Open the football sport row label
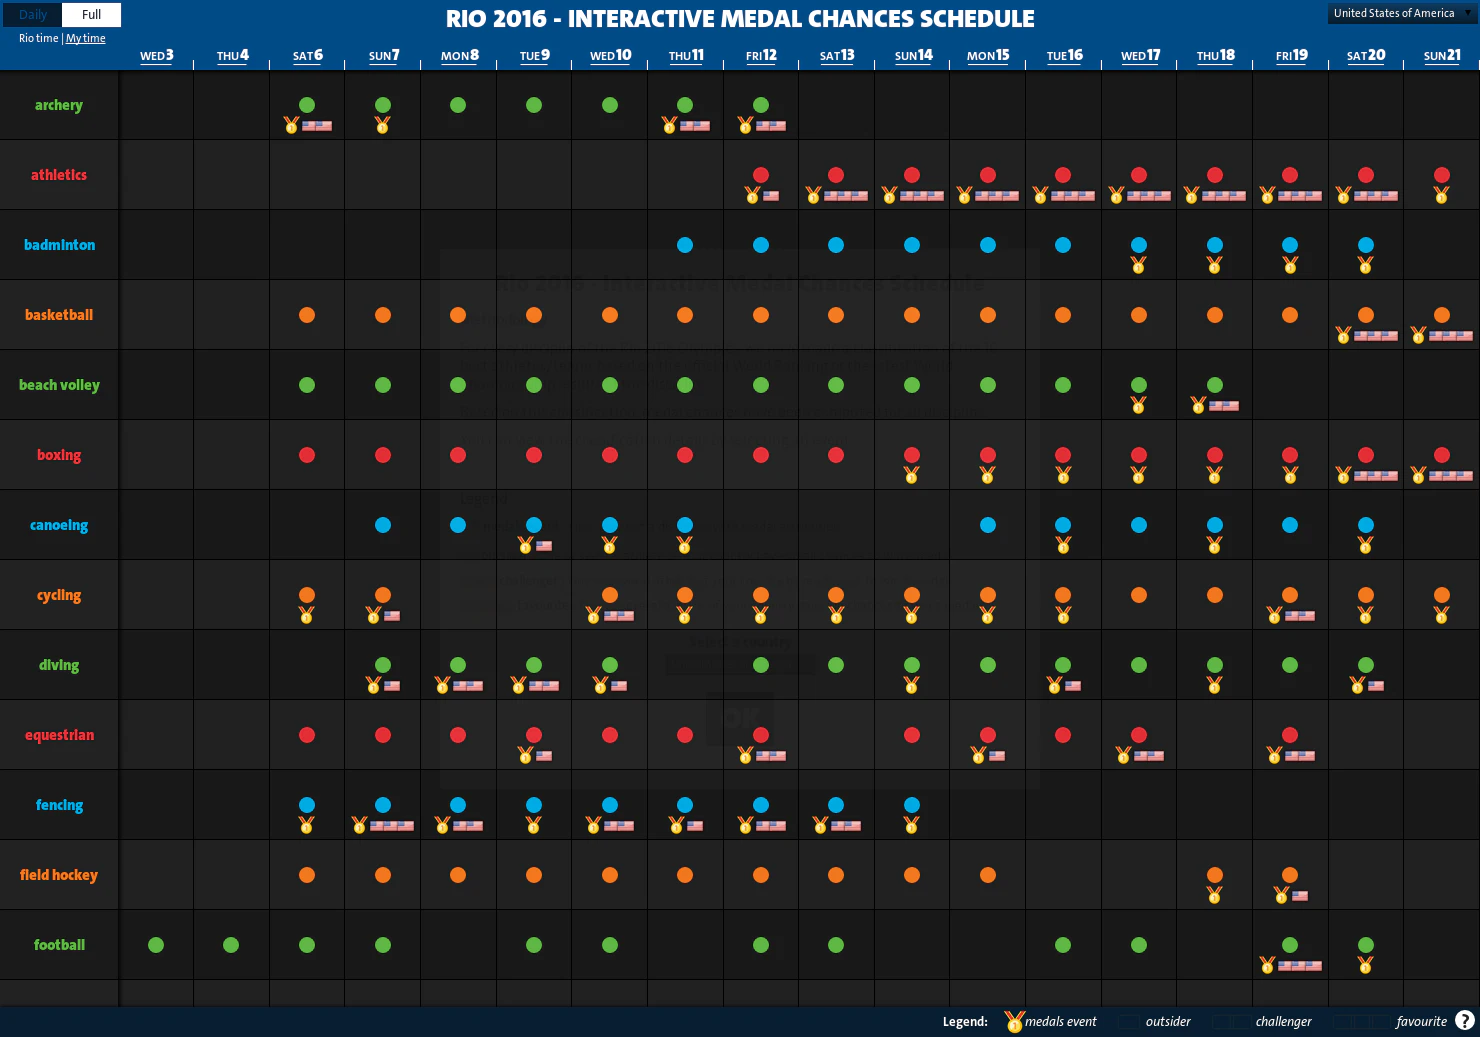The height and width of the screenshot is (1037, 1480). coord(59,945)
